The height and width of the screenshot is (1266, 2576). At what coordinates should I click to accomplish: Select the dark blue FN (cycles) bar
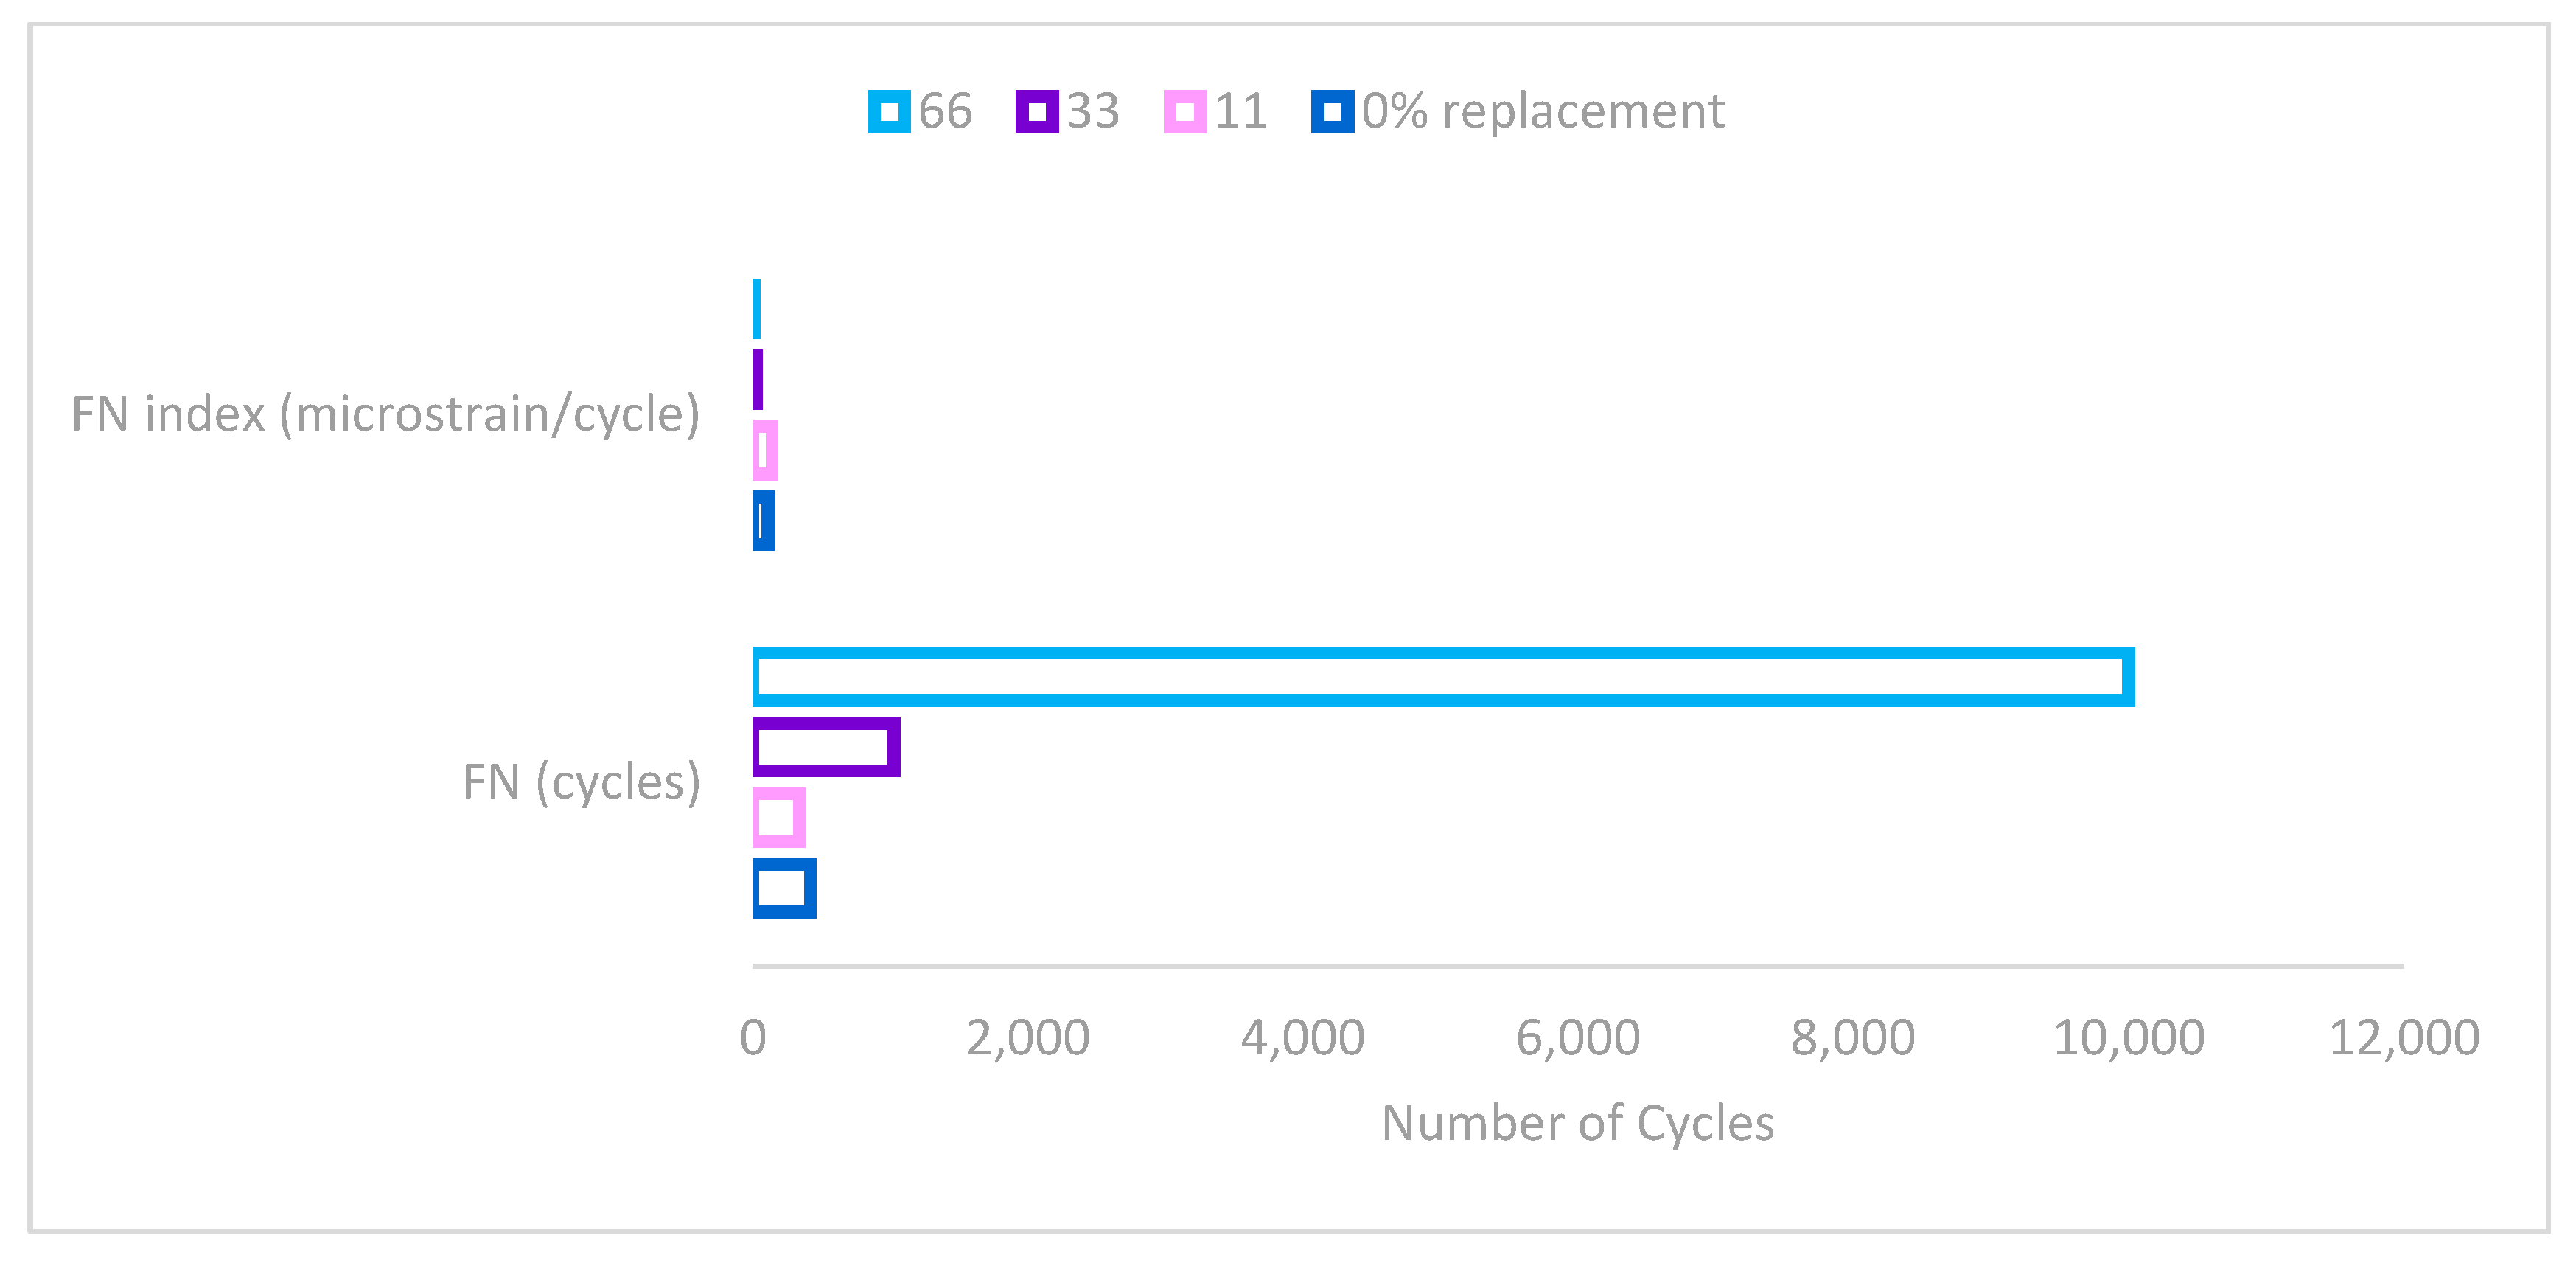point(784,888)
